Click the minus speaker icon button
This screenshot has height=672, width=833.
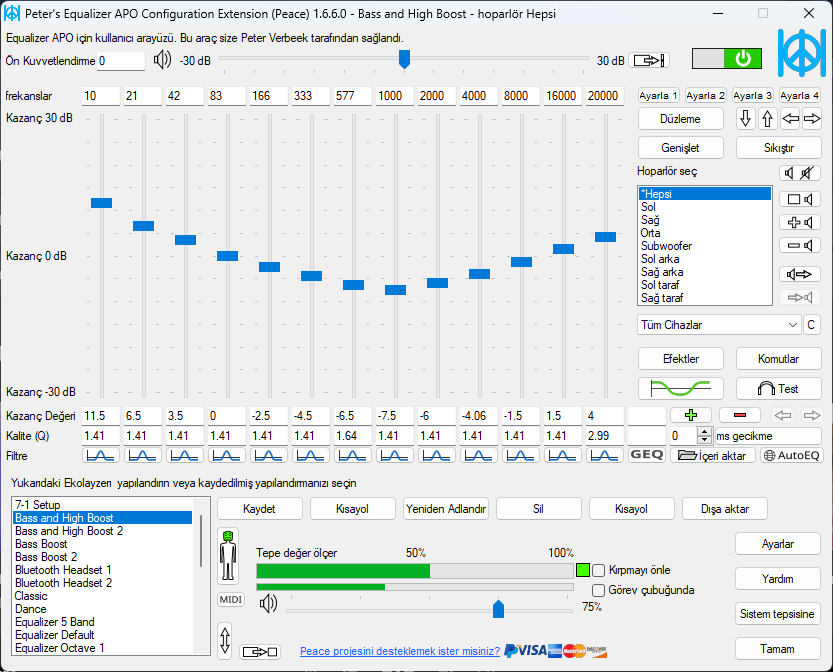(800, 245)
